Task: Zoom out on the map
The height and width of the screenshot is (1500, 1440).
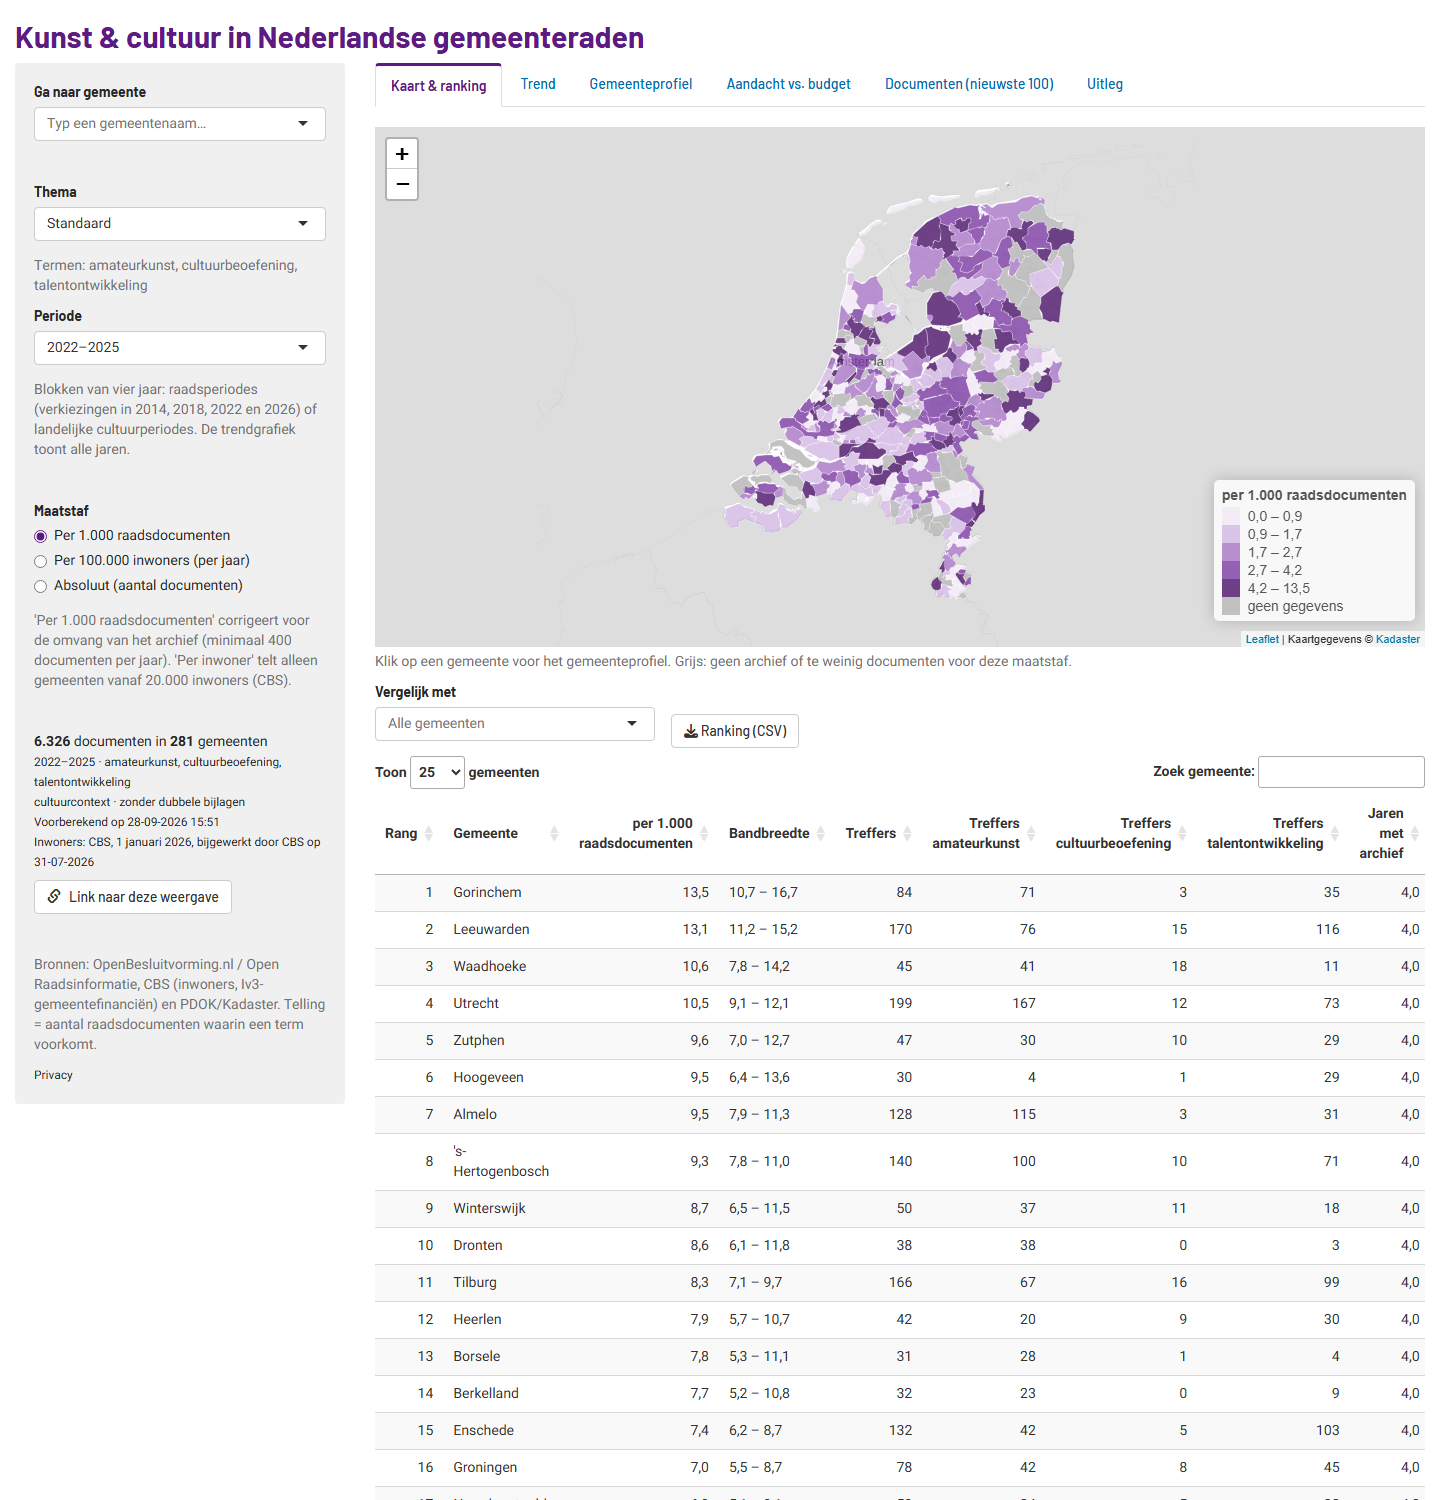Action: (x=402, y=184)
